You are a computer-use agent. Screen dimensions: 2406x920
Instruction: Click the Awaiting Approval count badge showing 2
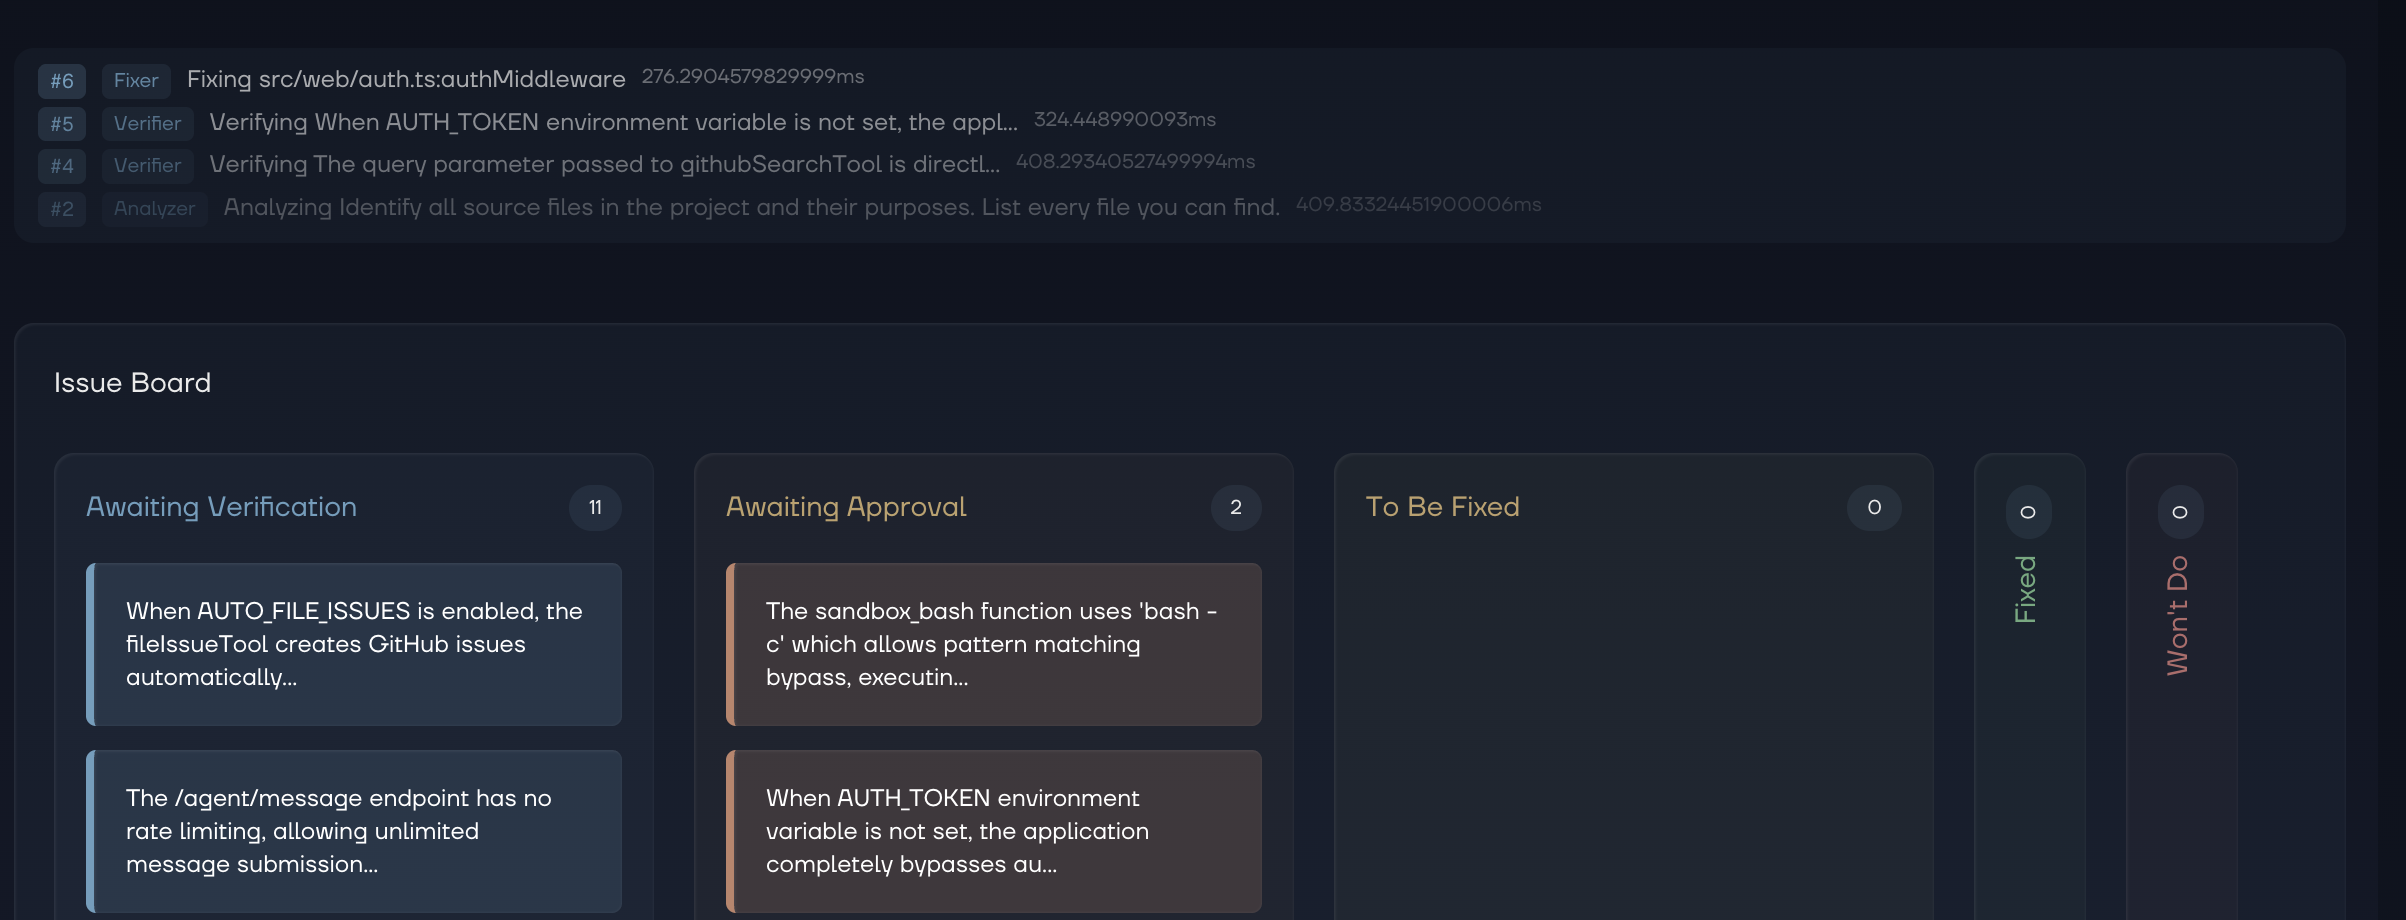pyautogui.click(x=1235, y=508)
